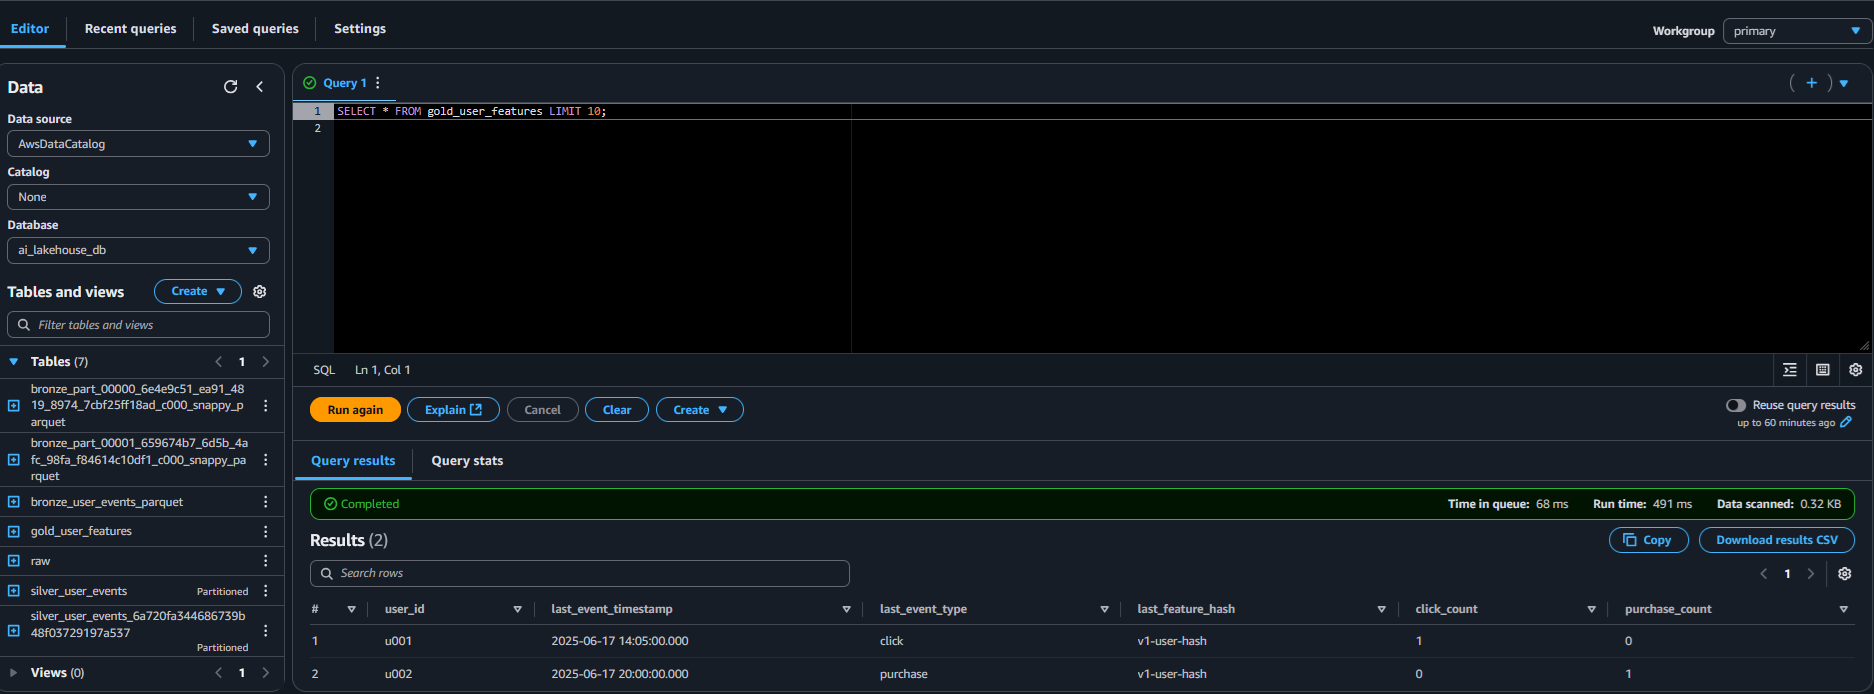Add a new query tab
This screenshot has width=1874, height=694.
point(1811,83)
